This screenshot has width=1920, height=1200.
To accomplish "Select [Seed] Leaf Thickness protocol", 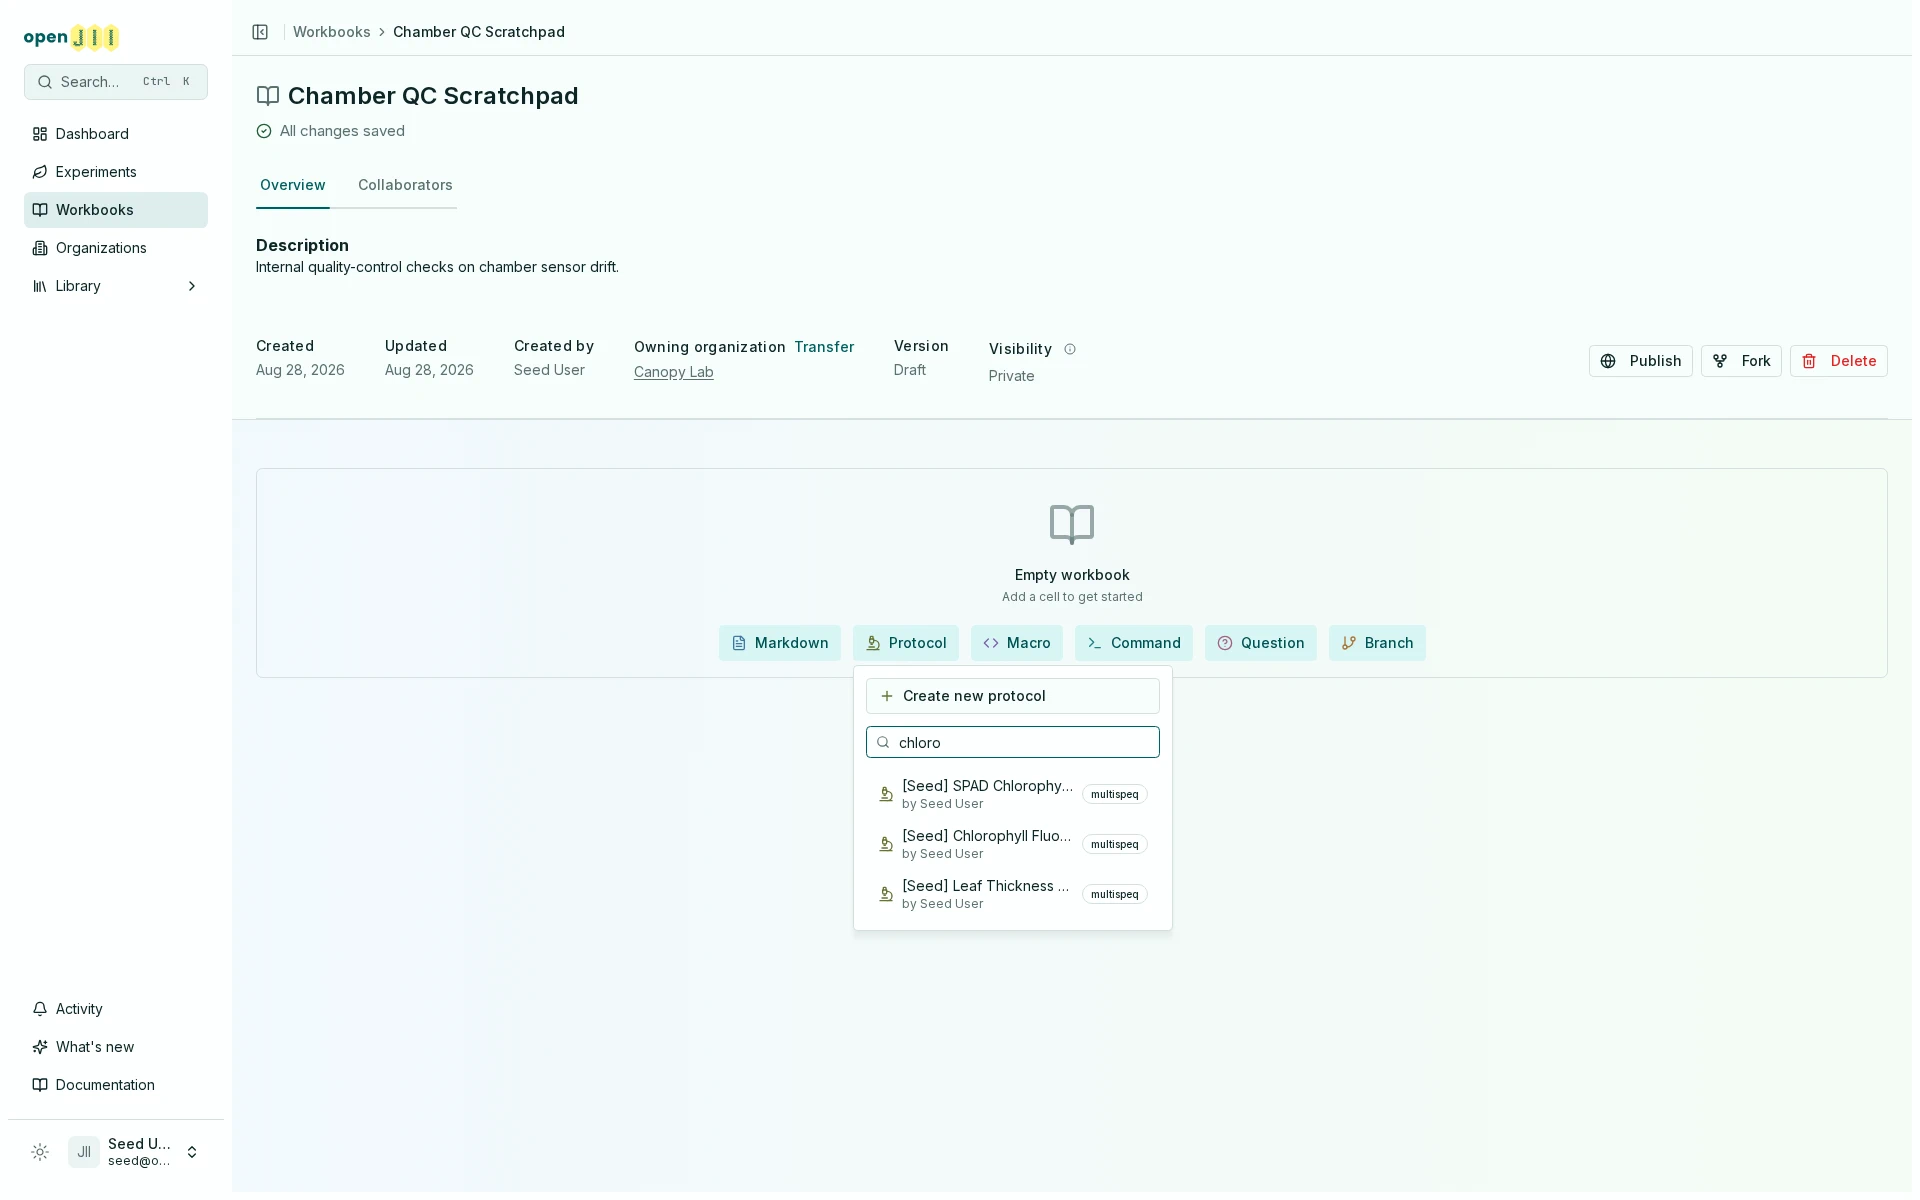I will (1012, 894).
